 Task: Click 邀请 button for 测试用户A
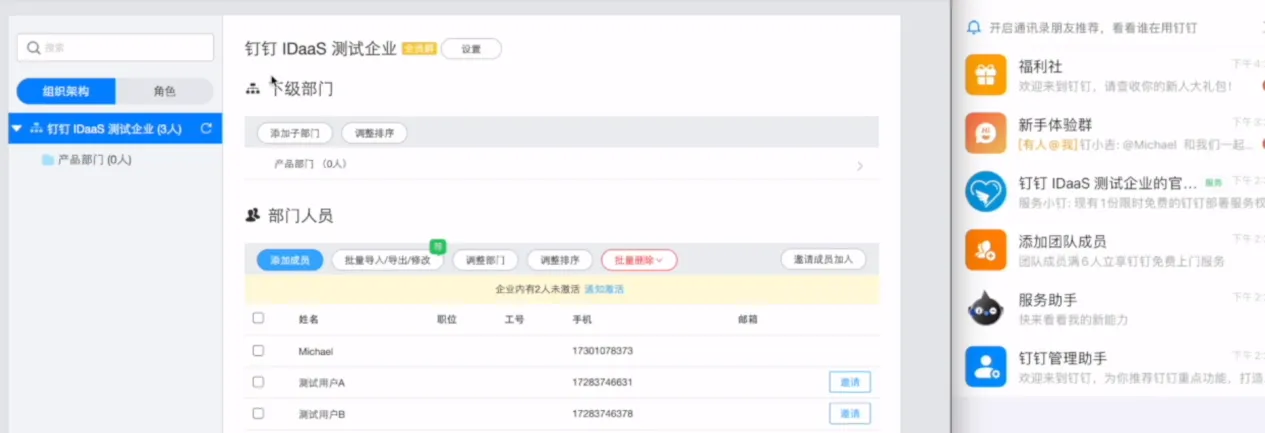[850, 382]
